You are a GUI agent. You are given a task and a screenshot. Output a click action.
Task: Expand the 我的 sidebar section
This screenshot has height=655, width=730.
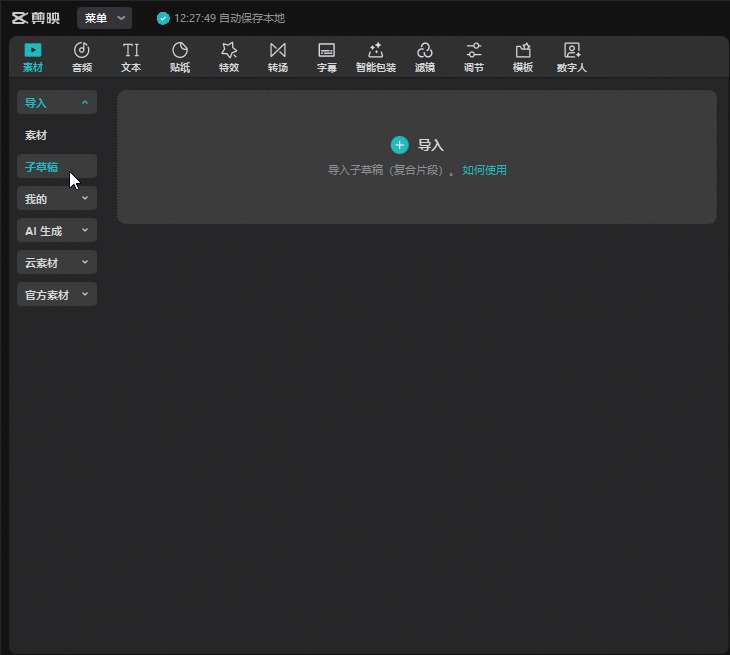(57, 199)
